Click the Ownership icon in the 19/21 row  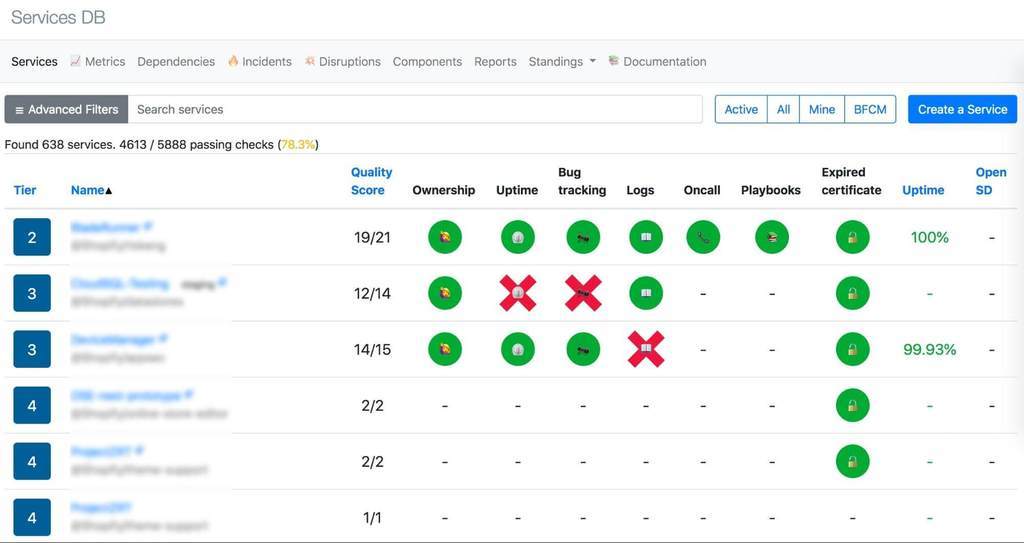[x=444, y=237]
